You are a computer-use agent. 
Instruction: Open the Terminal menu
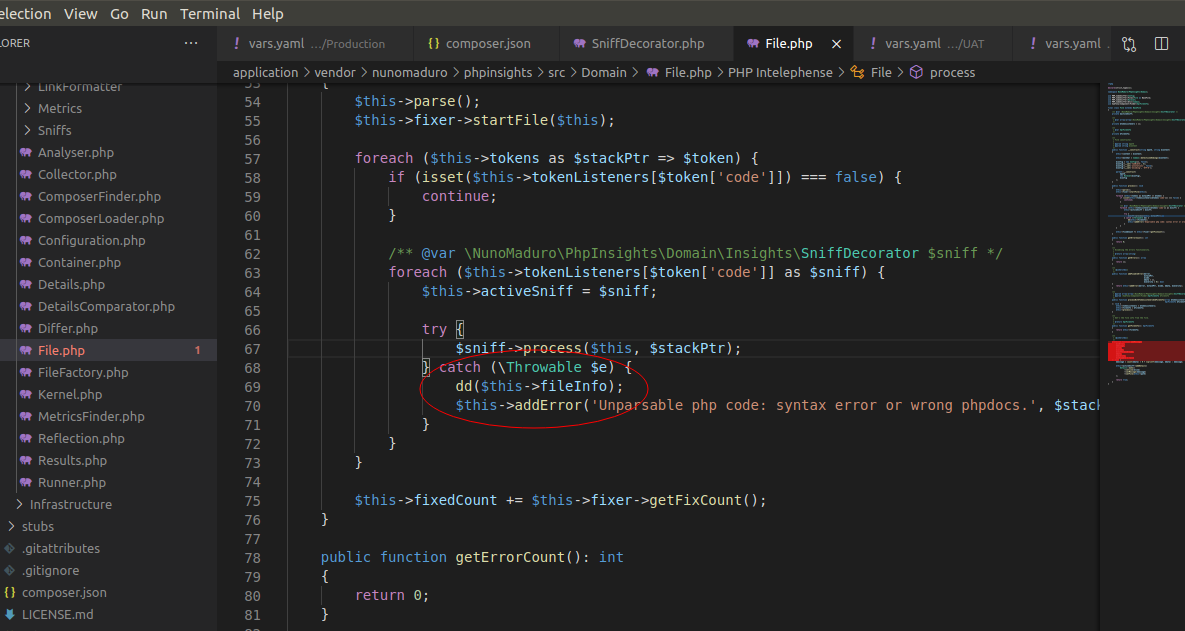tap(209, 13)
